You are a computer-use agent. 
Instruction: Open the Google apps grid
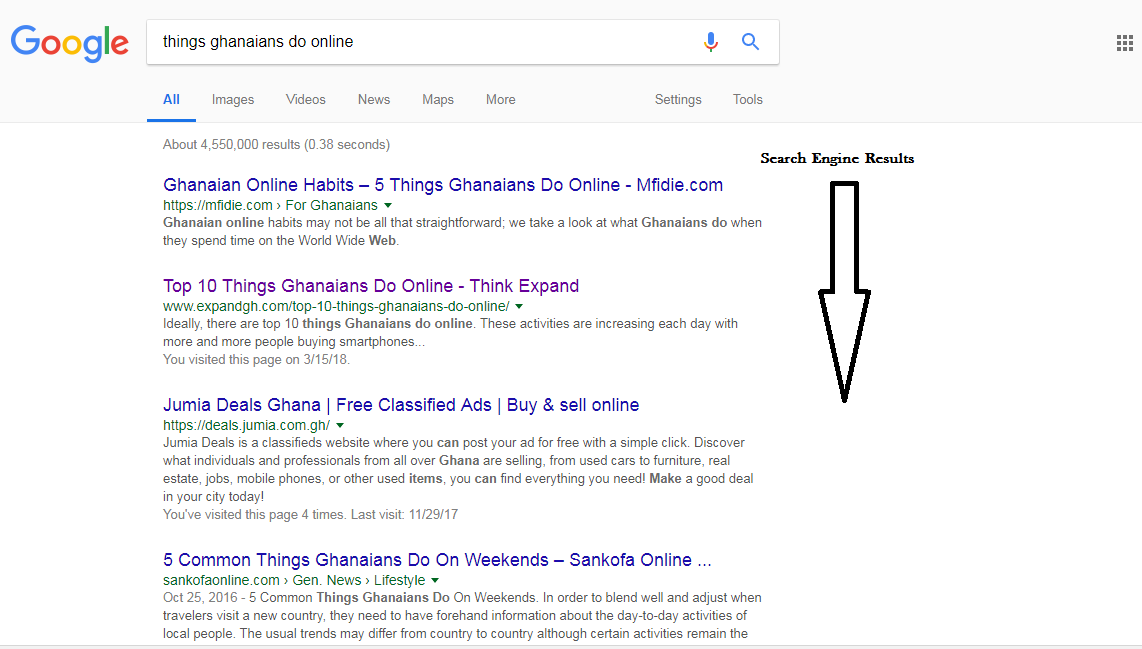1125,43
